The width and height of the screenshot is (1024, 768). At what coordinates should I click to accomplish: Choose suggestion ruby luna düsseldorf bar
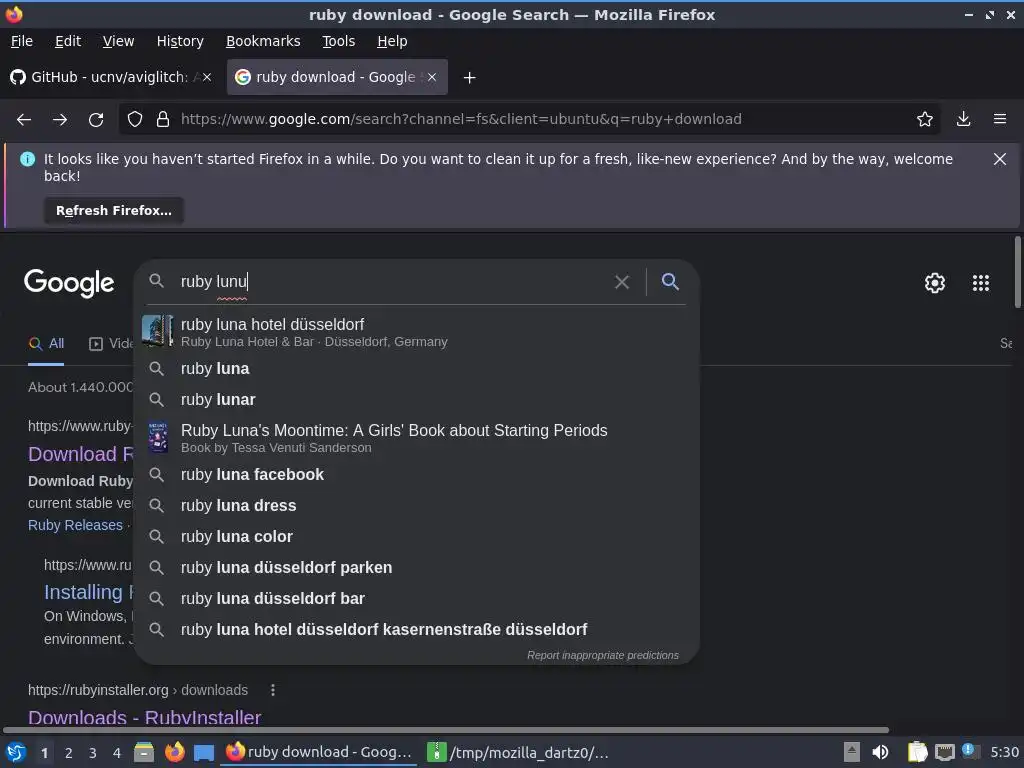[x=417, y=599]
